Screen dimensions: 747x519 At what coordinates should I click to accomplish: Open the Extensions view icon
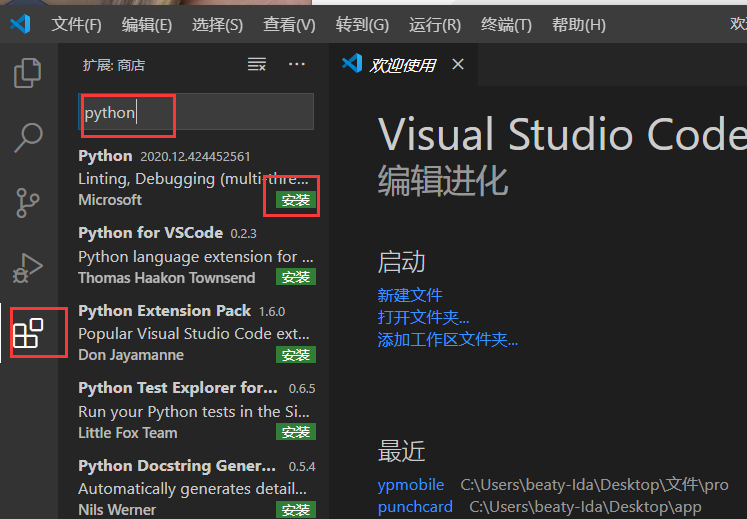[28, 333]
